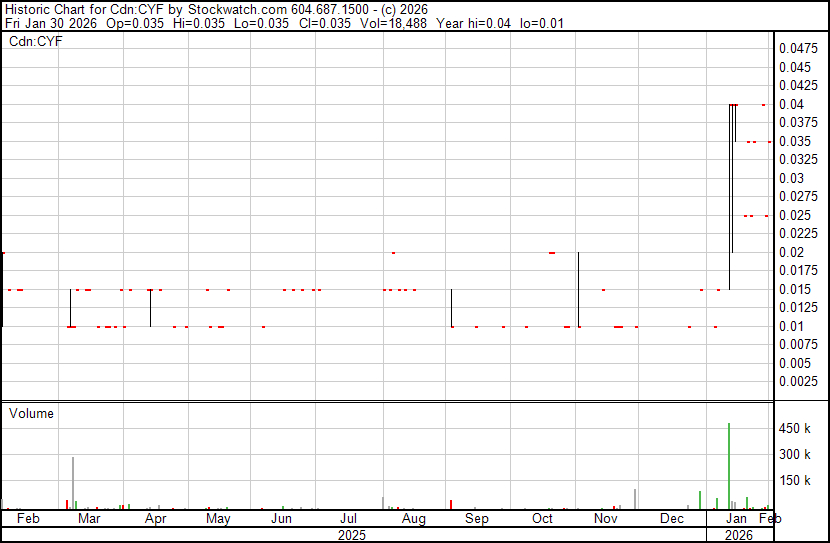Screen dimensions: 830x543
Task: Select the 0.0325 price axis label
Action: (x=798, y=159)
